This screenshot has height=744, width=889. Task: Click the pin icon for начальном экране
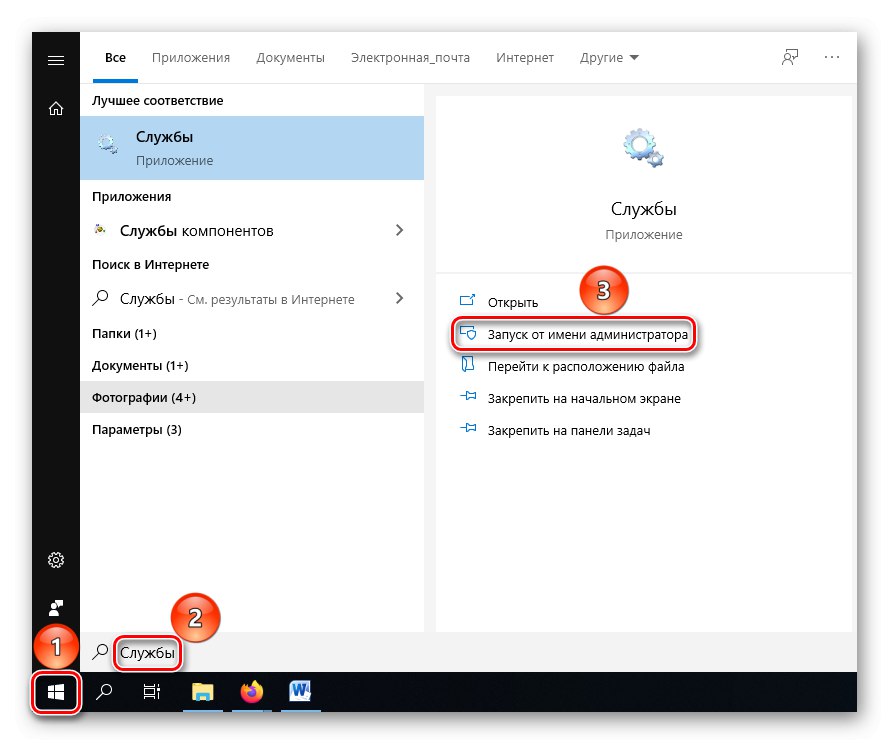point(468,396)
